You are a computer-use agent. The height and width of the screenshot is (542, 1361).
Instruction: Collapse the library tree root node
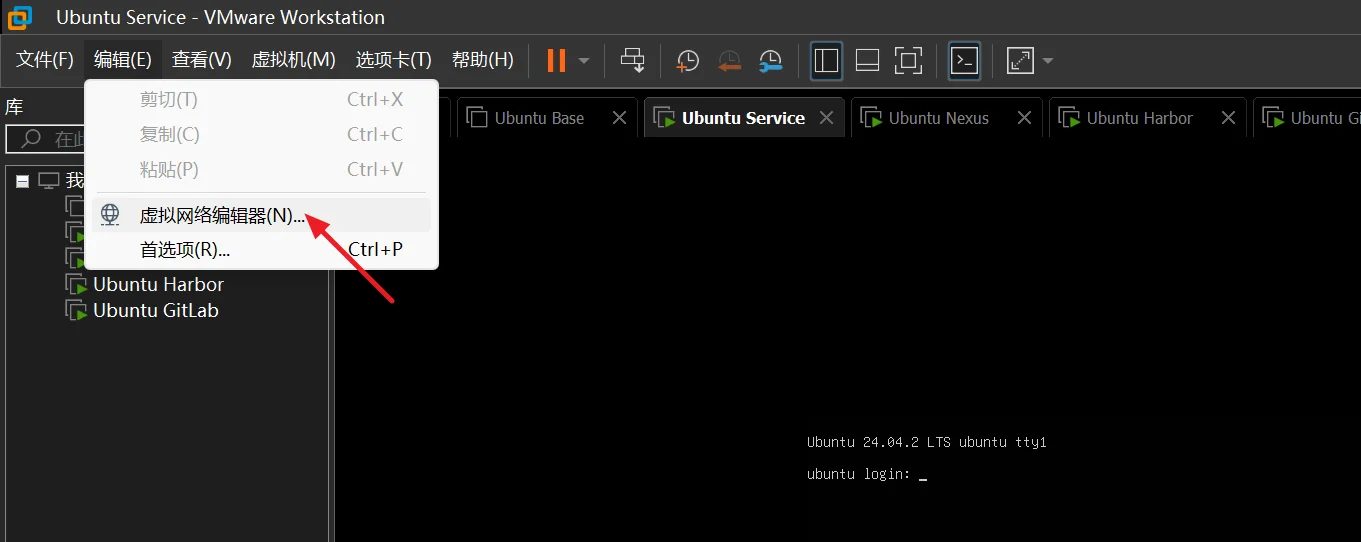pyautogui.click(x=23, y=181)
